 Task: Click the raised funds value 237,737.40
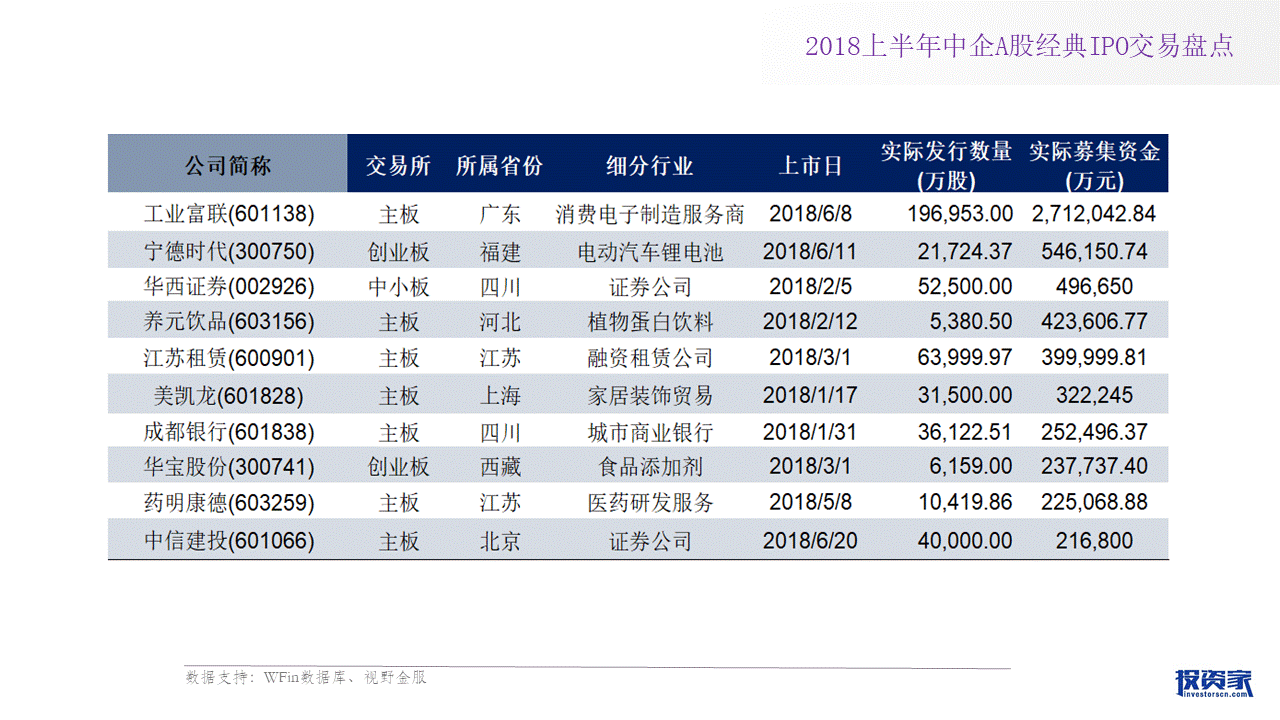click(1094, 467)
